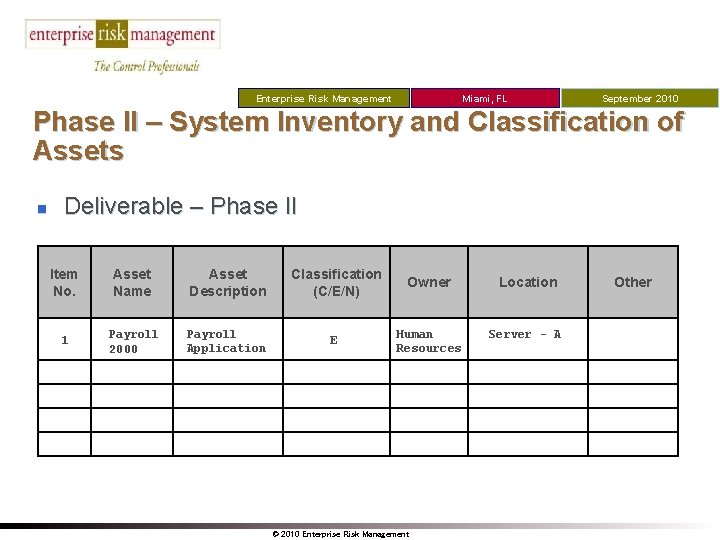Click the "Payroll Application" description cell

click(228, 339)
